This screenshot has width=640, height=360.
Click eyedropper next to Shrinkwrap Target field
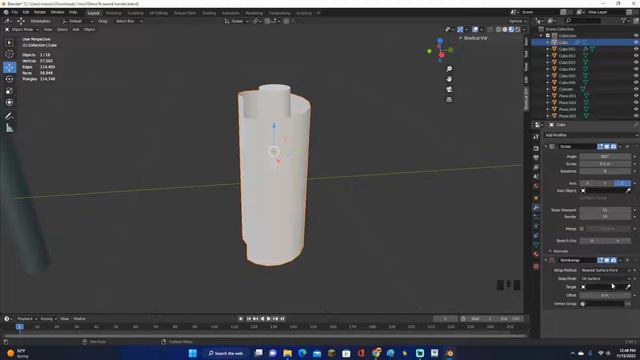pos(628,287)
